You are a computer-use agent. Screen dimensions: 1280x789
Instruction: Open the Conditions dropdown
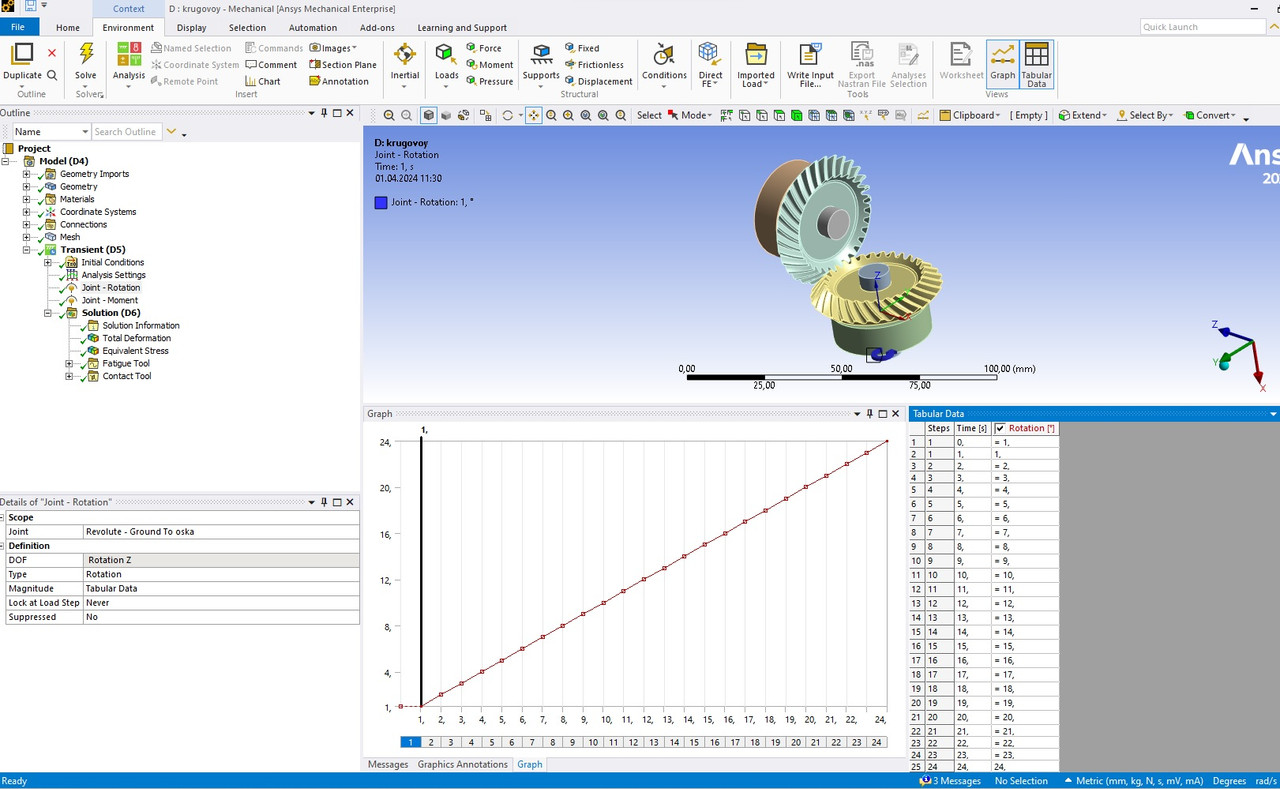point(664,65)
